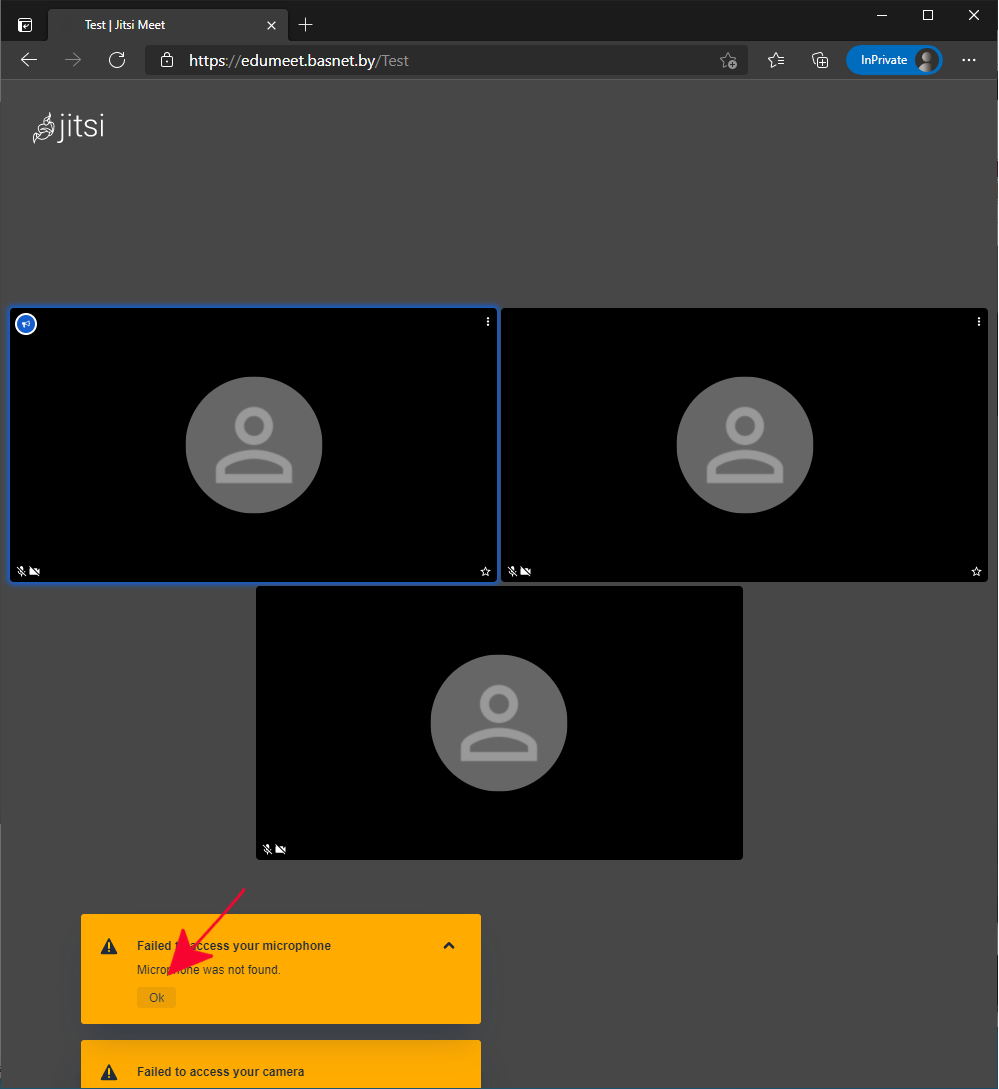Click the dominant speaker indicator icon
The width and height of the screenshot is (999, 1089).
(26, 324)
